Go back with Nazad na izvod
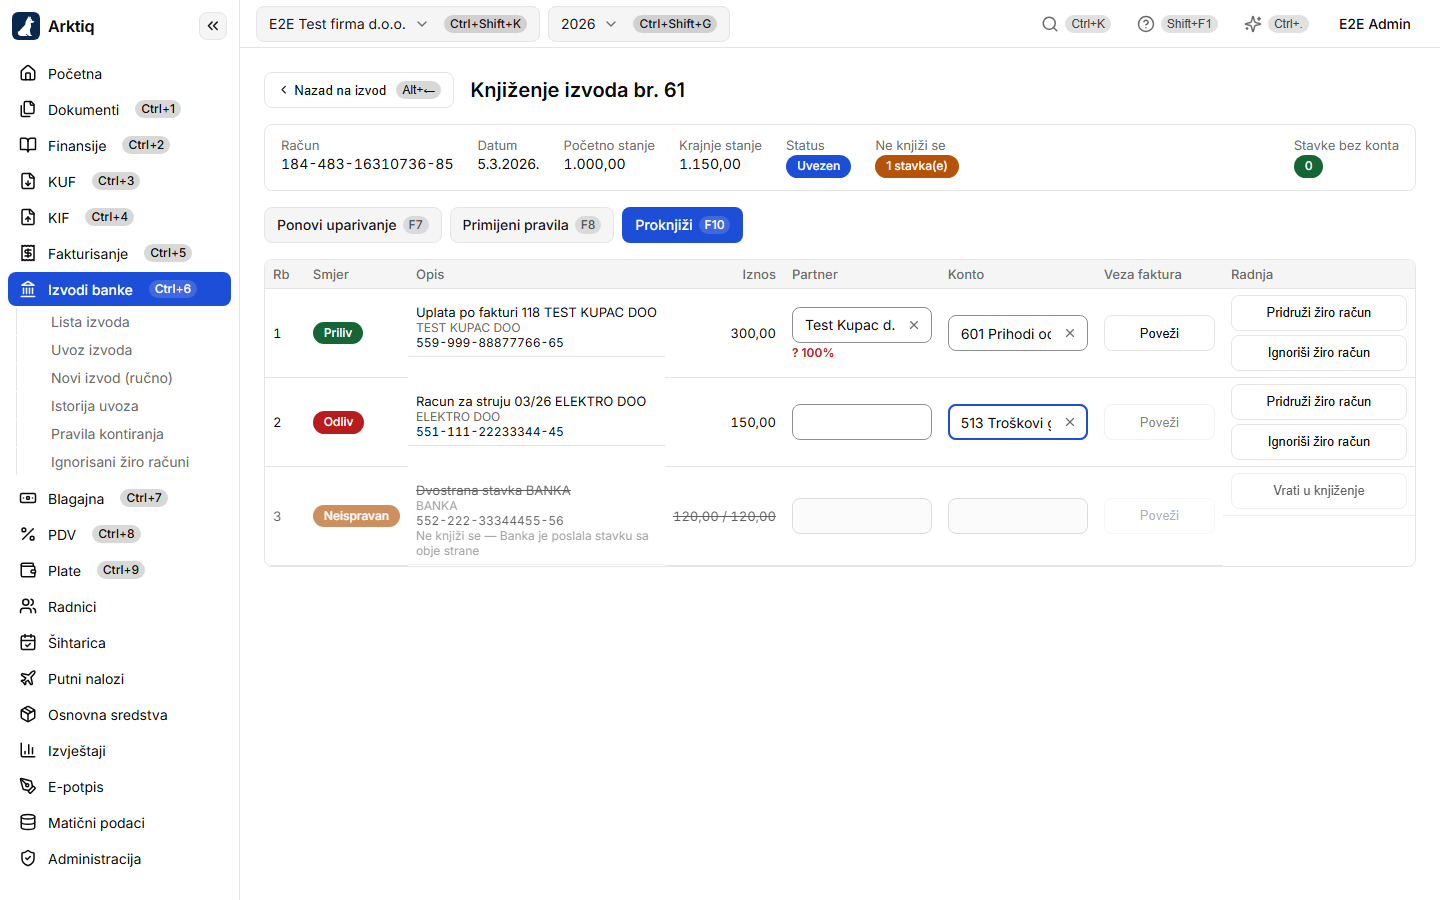The width and height of the screenshot is (1440, 900). click(359, 90)
